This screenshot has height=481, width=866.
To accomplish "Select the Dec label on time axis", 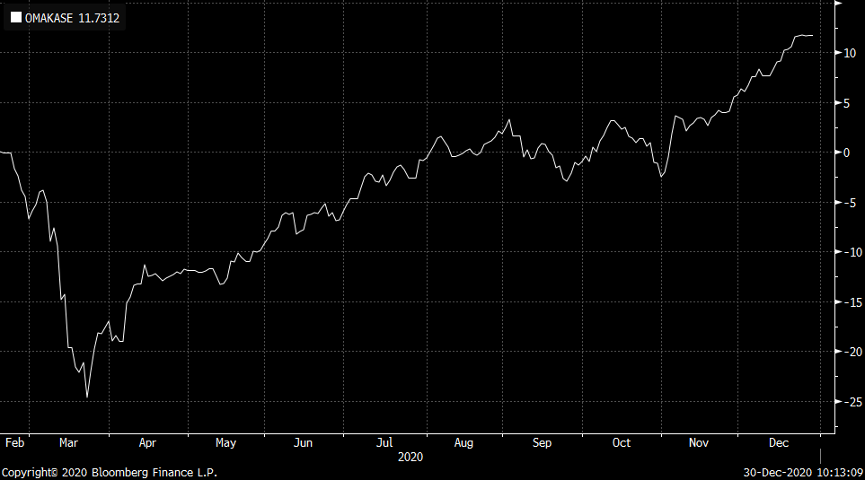I will click(x=777, y=441).
